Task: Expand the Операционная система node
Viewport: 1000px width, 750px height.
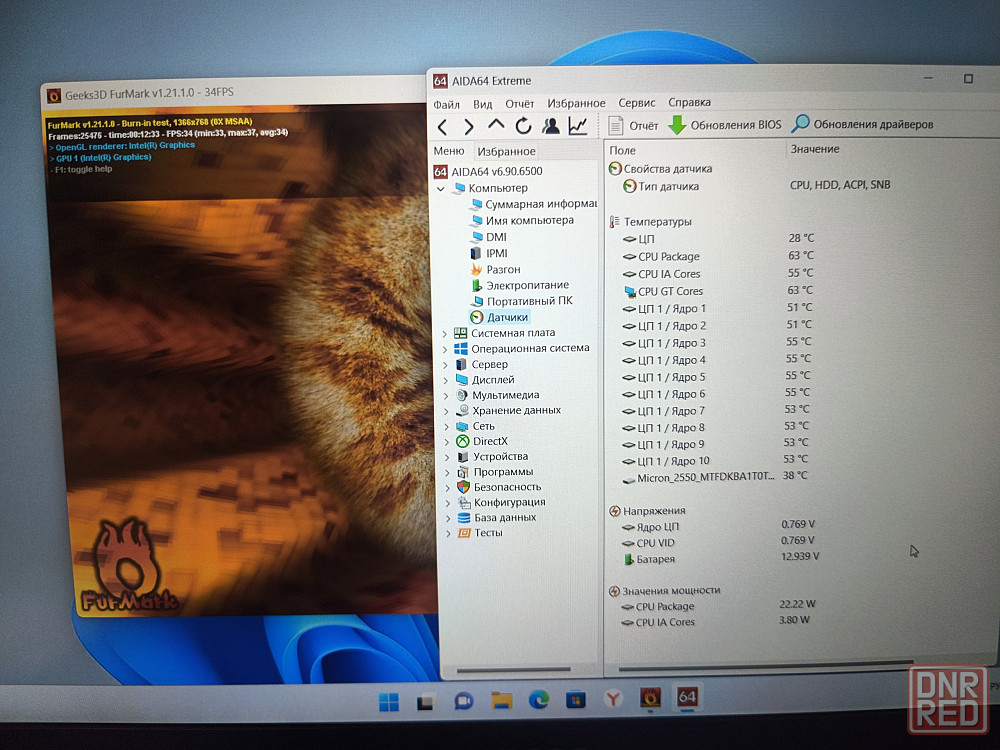Action: 445,349
